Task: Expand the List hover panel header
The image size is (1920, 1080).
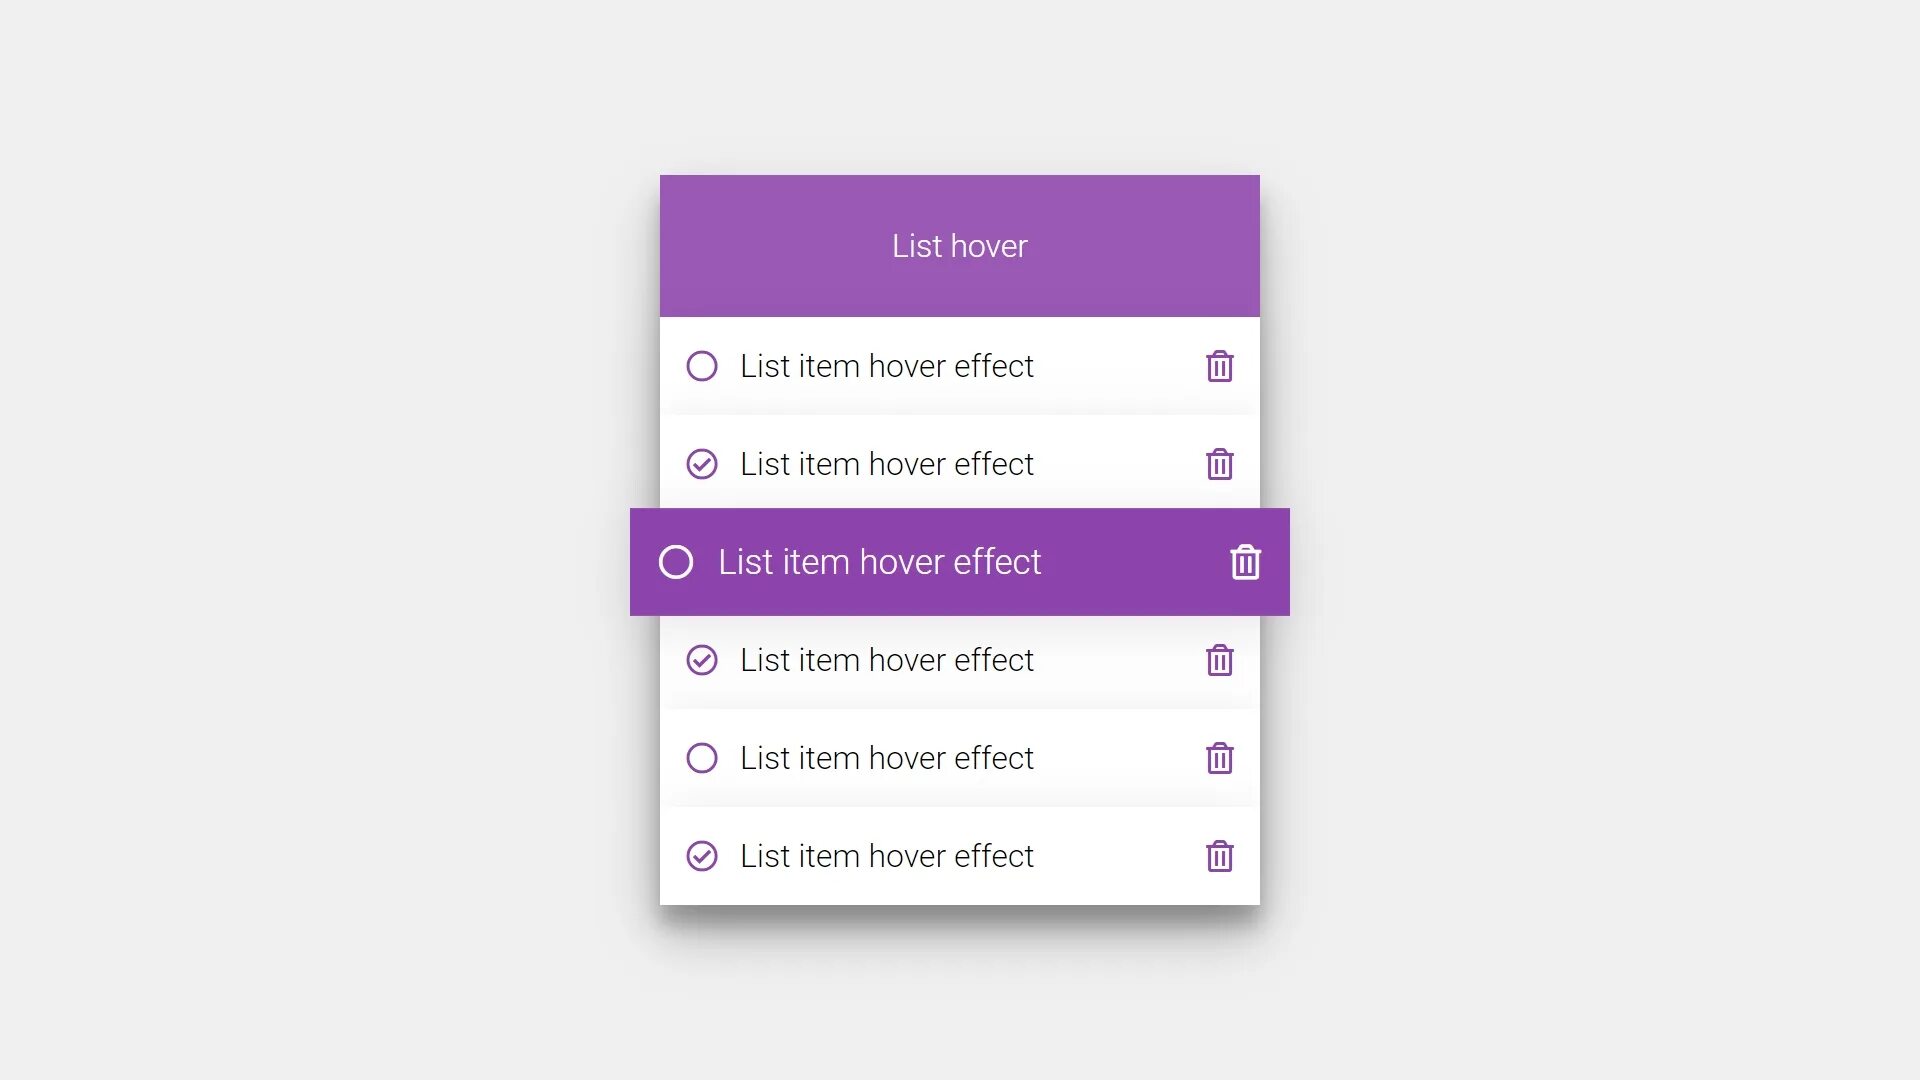Action: pos(960,245)
